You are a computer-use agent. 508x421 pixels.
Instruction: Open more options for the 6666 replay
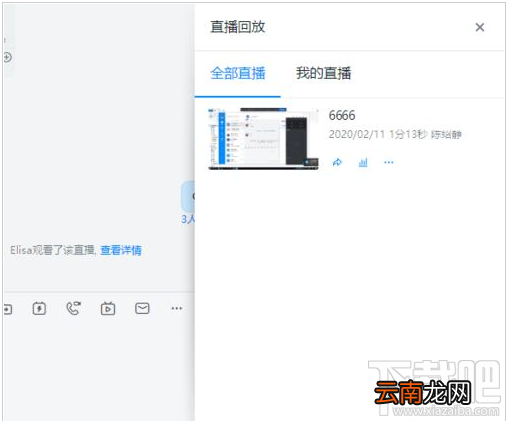point(389,162)
